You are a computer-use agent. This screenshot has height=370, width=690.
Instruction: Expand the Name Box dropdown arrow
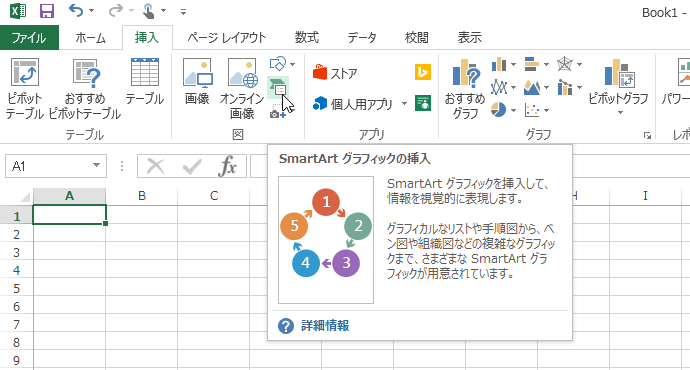click(x=96, y=166)
